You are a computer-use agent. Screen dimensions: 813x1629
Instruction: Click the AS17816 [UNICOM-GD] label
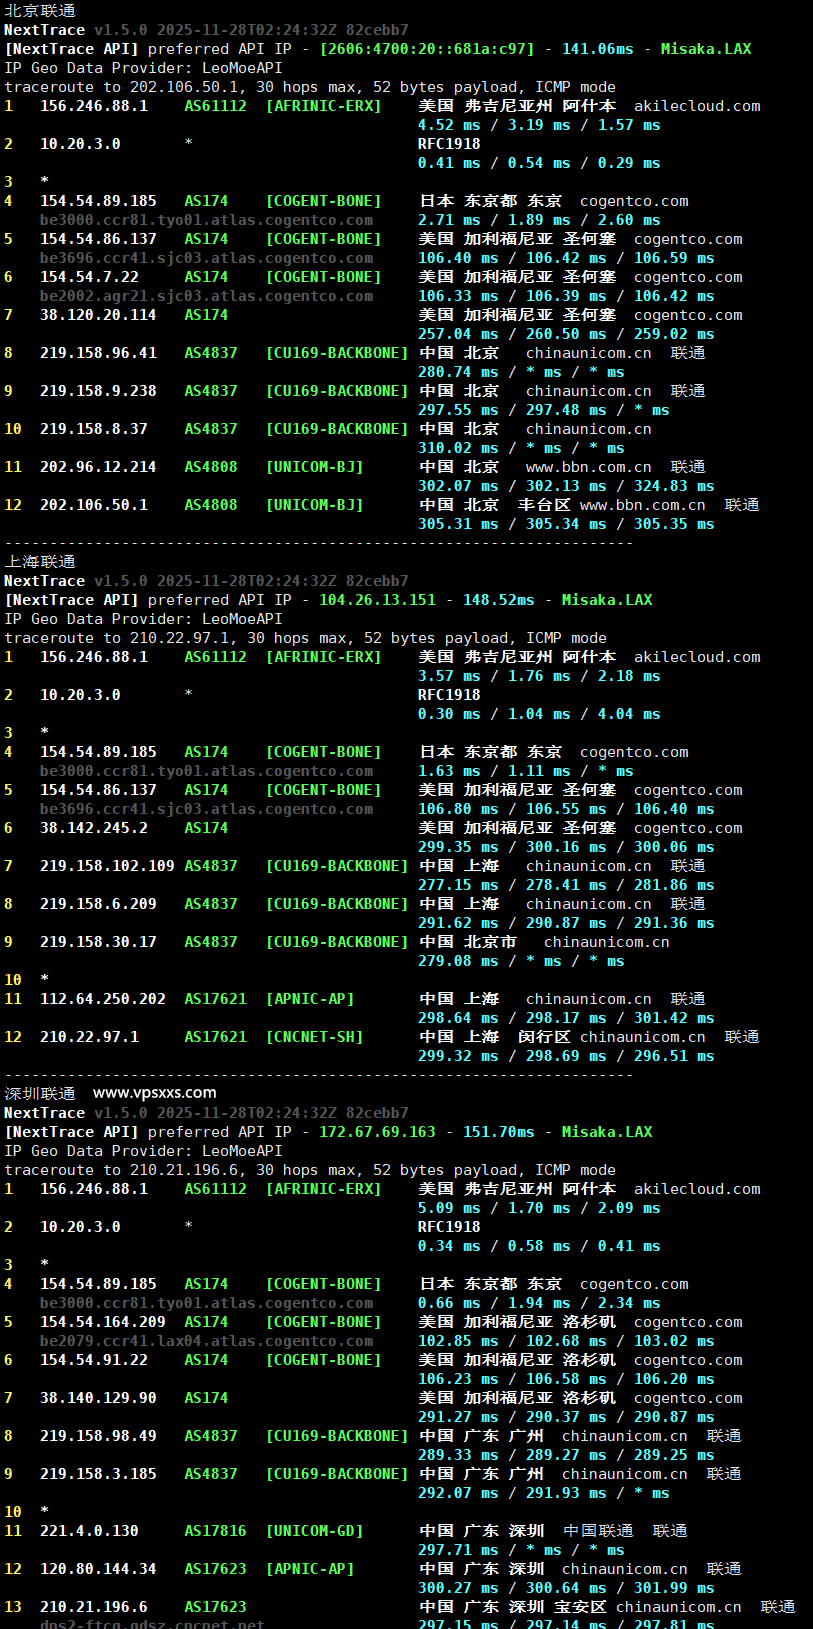(274, 1531)
